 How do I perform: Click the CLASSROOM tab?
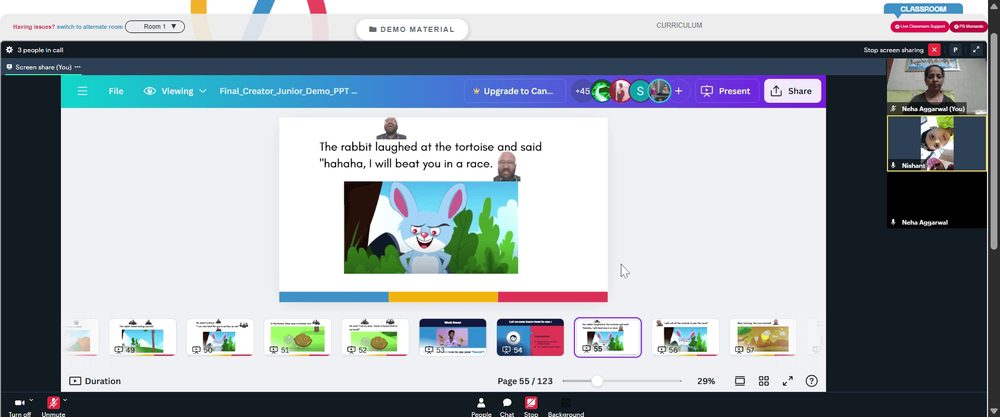[923, 9]
